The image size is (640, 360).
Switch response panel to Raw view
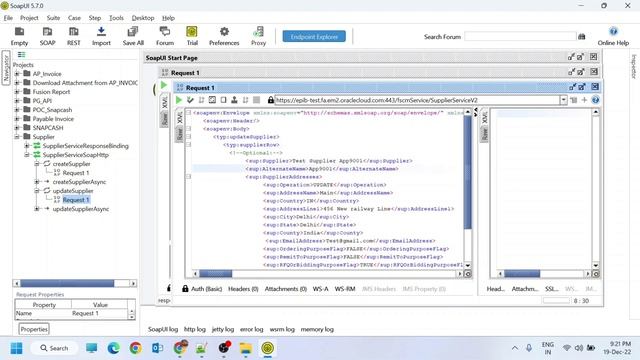coord(484,134)
